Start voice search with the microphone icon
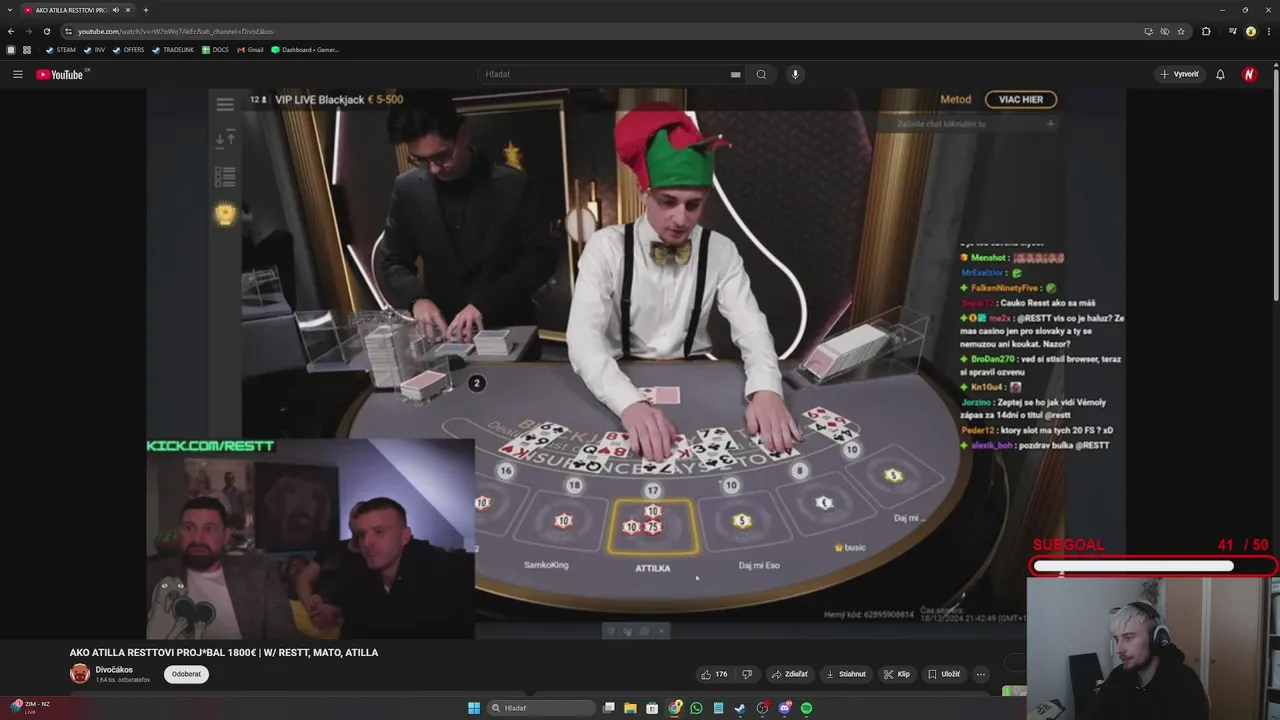The height and width of the screenshot is (720, 1280). point(796,74)
